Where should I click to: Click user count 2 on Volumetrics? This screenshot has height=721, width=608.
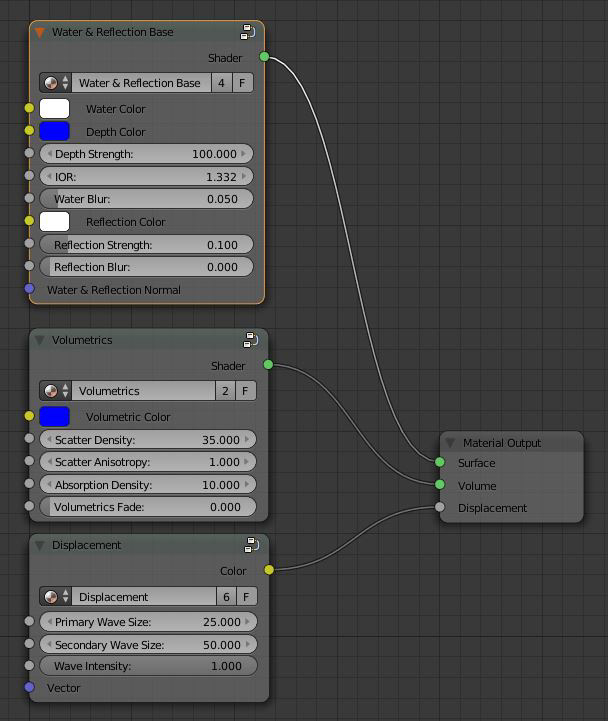(x=225, y=391)
